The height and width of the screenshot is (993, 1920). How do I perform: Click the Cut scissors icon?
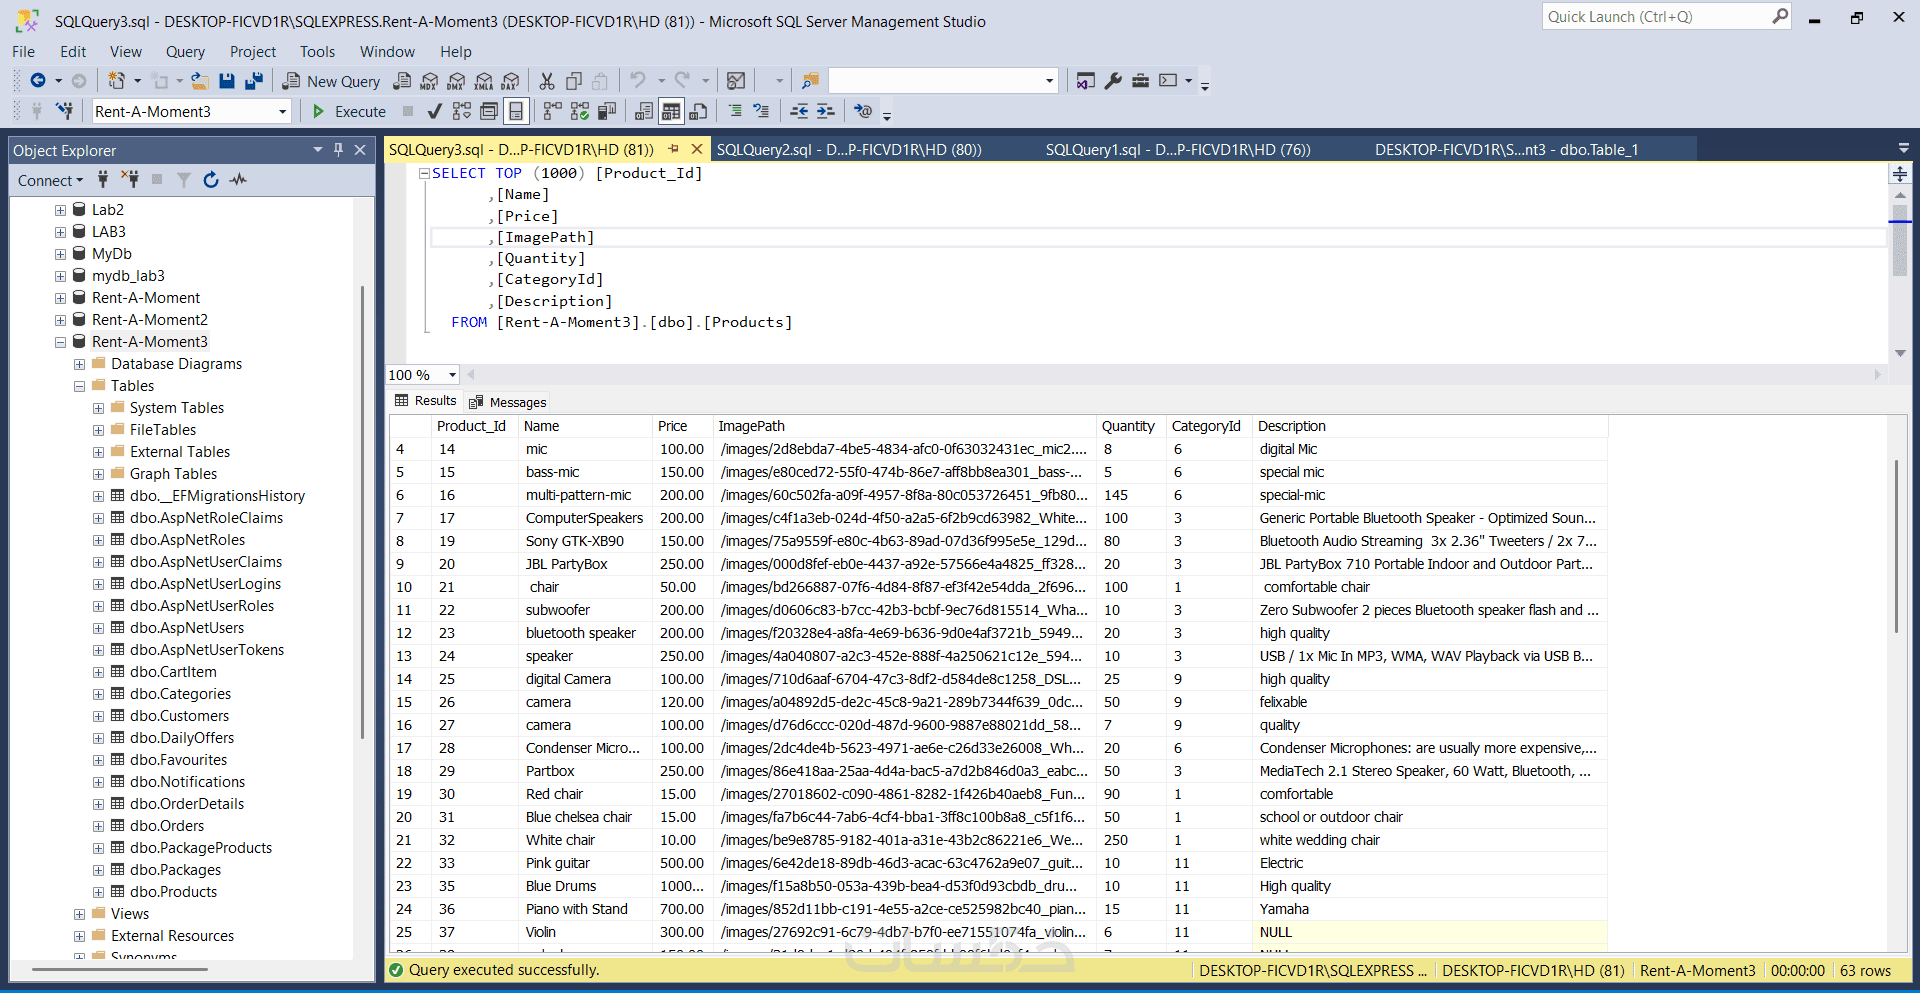547,81
